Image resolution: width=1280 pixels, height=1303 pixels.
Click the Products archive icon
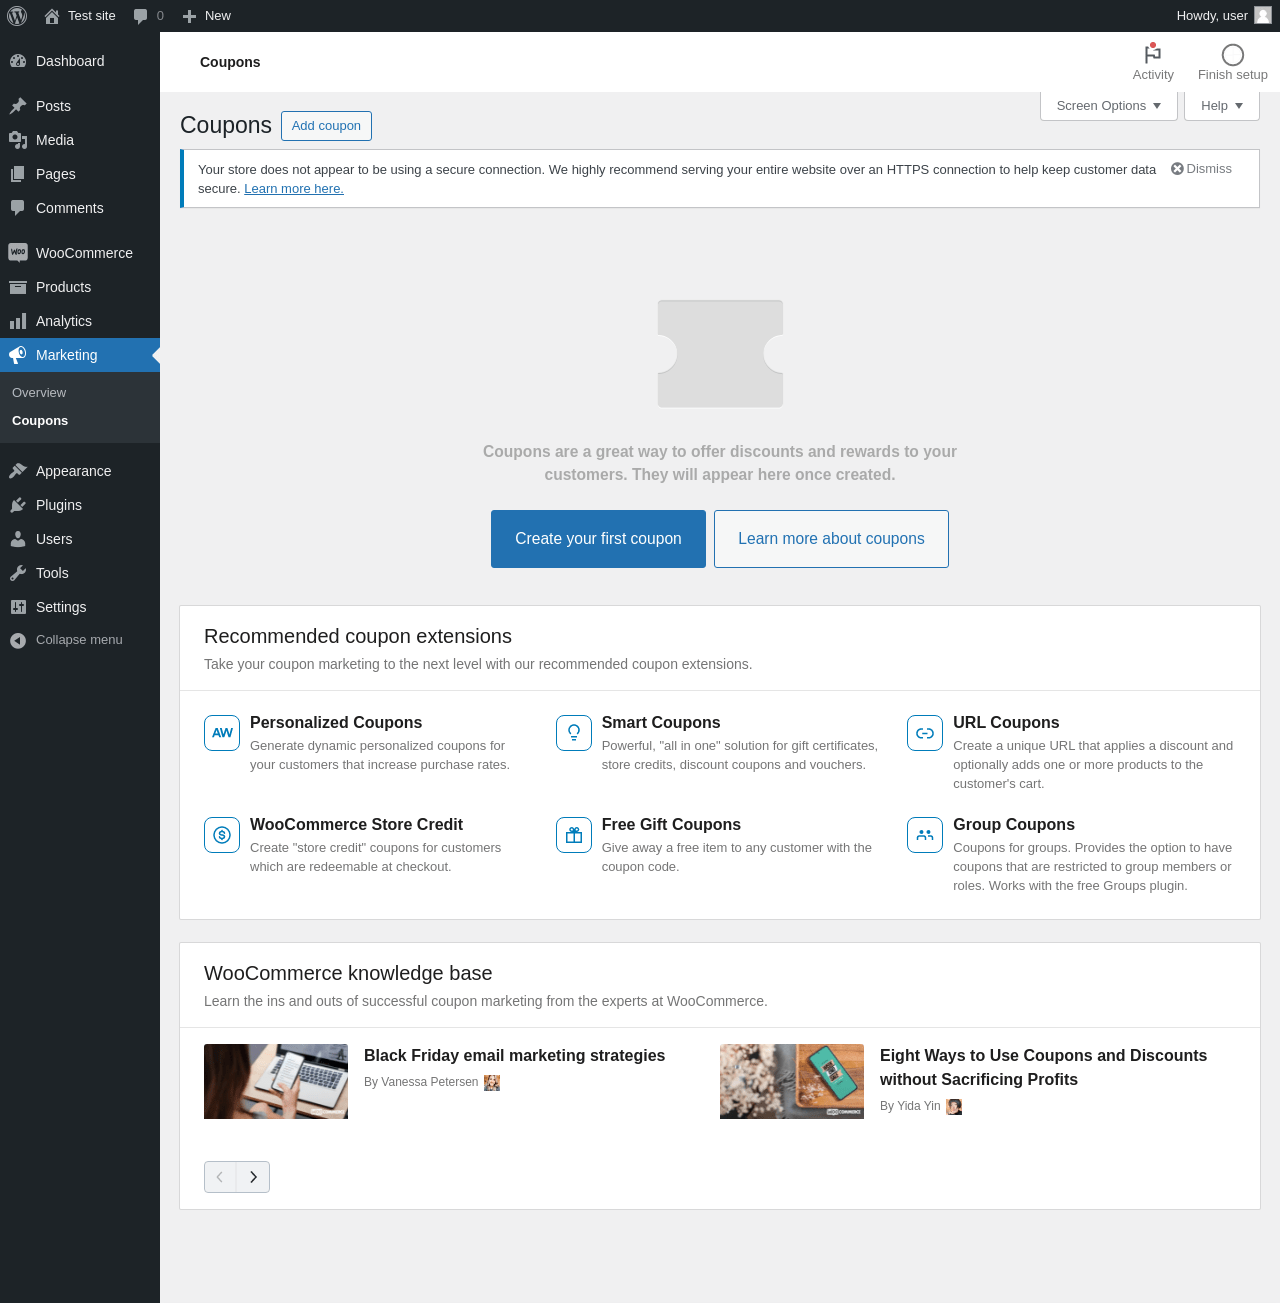18,287
